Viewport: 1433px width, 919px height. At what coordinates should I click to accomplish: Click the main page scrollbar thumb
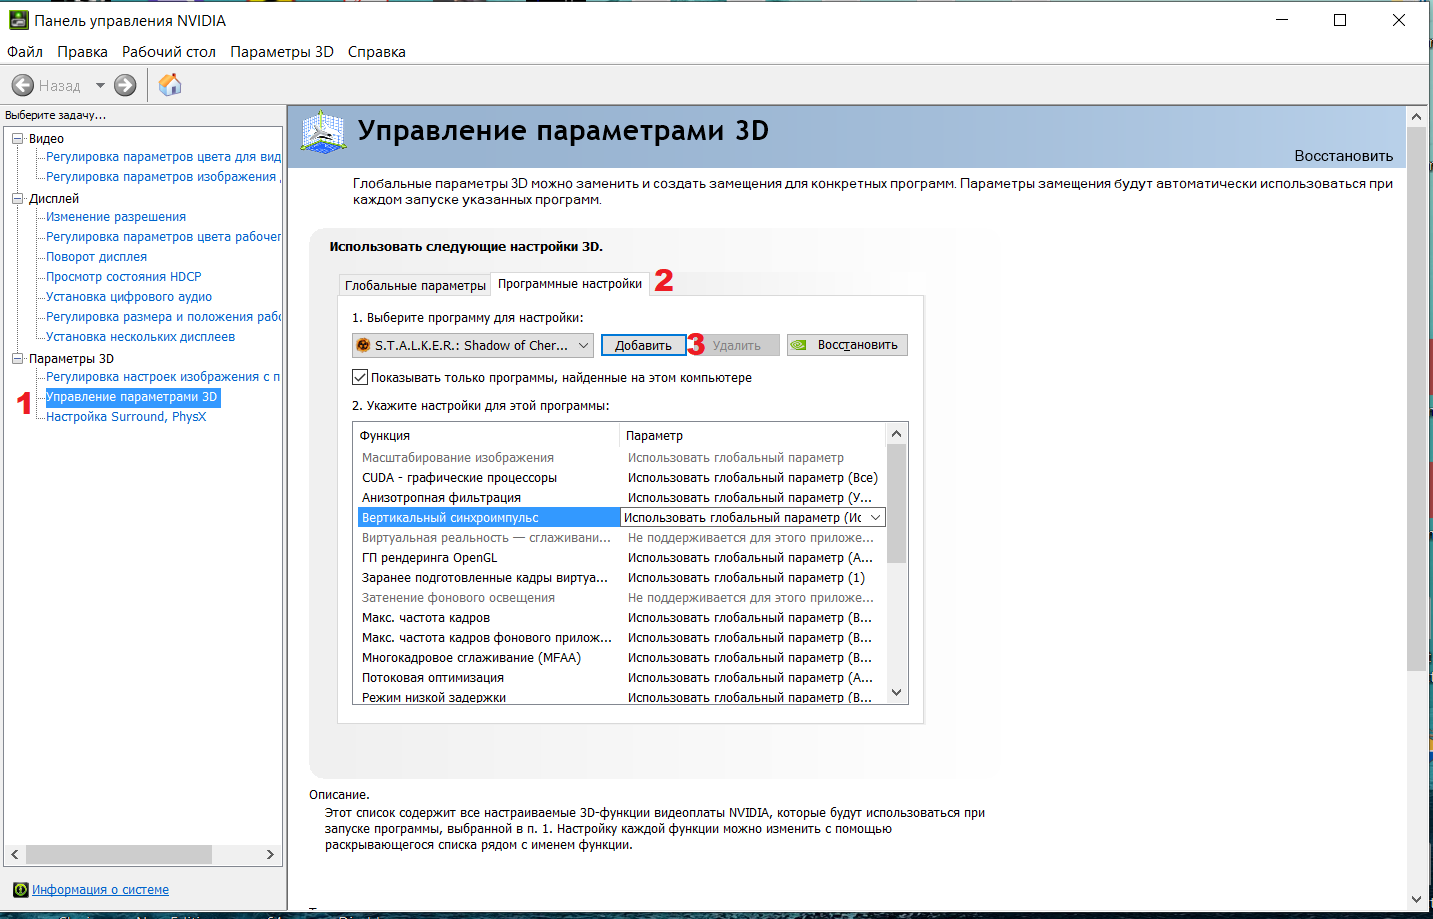click(1416, 398)
